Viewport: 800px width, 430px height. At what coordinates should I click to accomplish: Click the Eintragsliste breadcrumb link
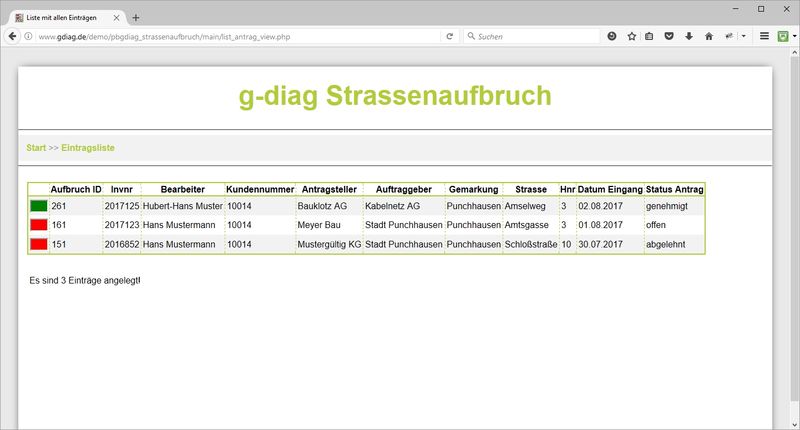88,147
